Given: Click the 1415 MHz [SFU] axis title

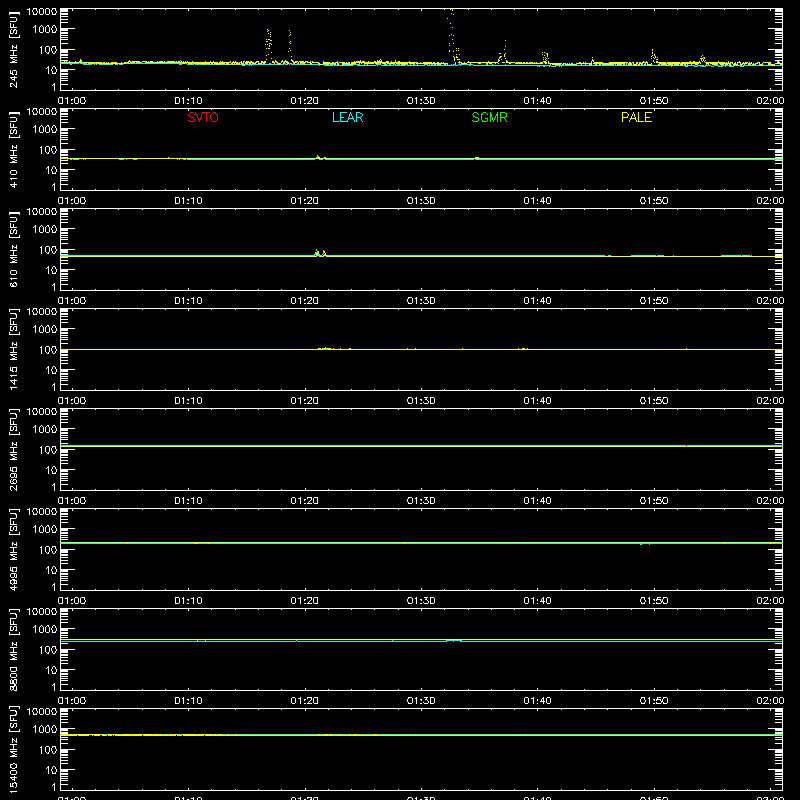Looking at the screenshot, I should click(x=13, y=349).
